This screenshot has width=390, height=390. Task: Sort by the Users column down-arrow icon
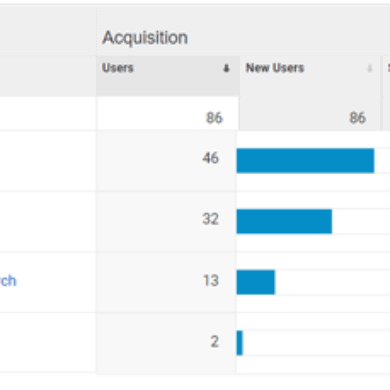[226, 68]
